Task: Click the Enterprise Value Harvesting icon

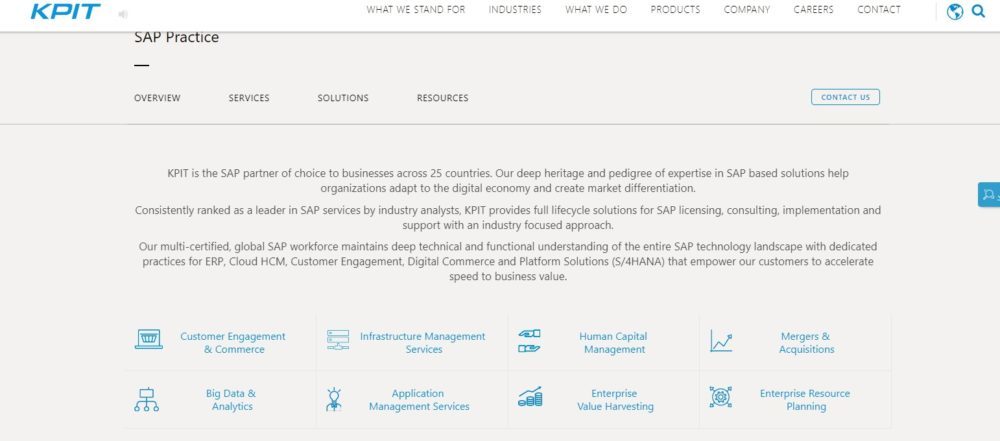Action: tap(529, 397)
